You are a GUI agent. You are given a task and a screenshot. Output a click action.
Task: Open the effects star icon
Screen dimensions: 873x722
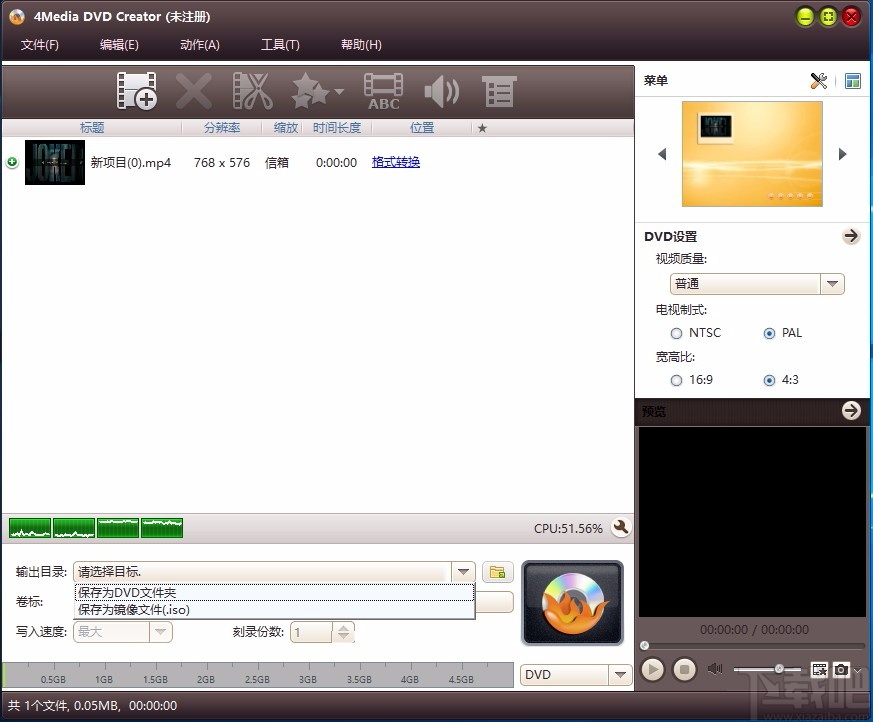coord(310,90)
